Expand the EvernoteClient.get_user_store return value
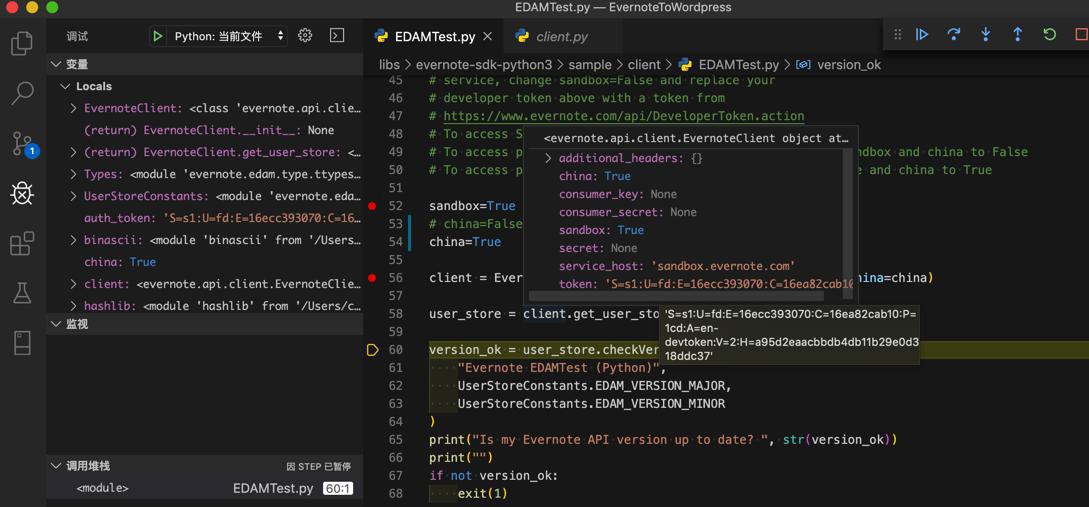 74,152
